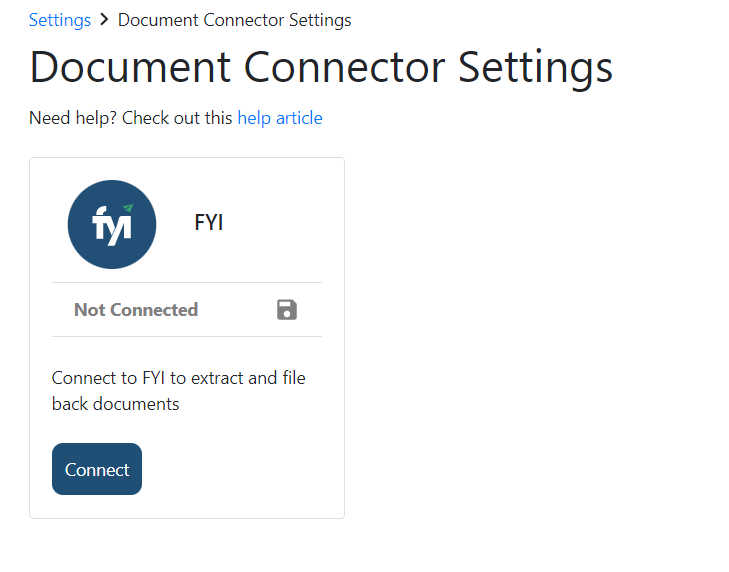
Task: Click the Not Connected status label
Action: (x=136, y=310)
